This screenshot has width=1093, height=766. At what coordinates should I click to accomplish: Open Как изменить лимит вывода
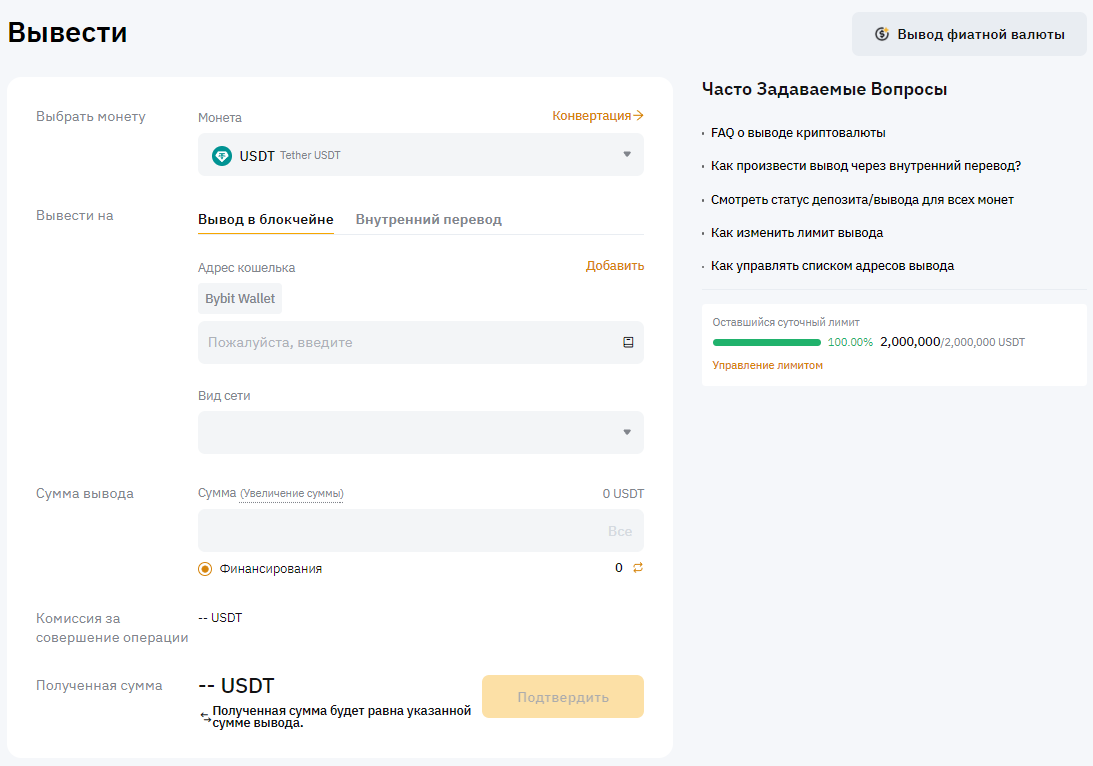coord(797,233)
